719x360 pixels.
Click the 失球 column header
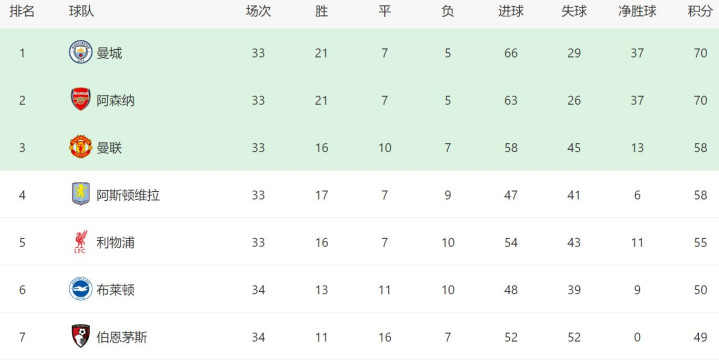(574, 12)
